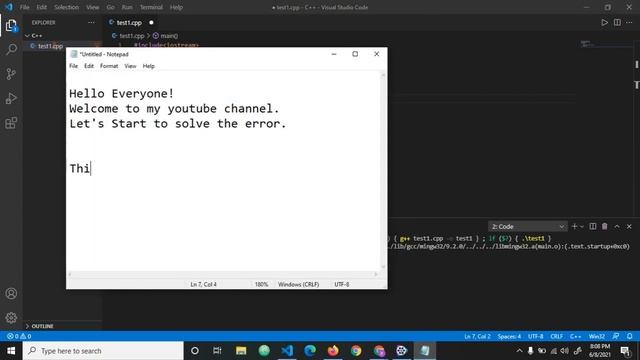
Task: Open the Search view in VS Code
Action: click(x=11, y=50)
